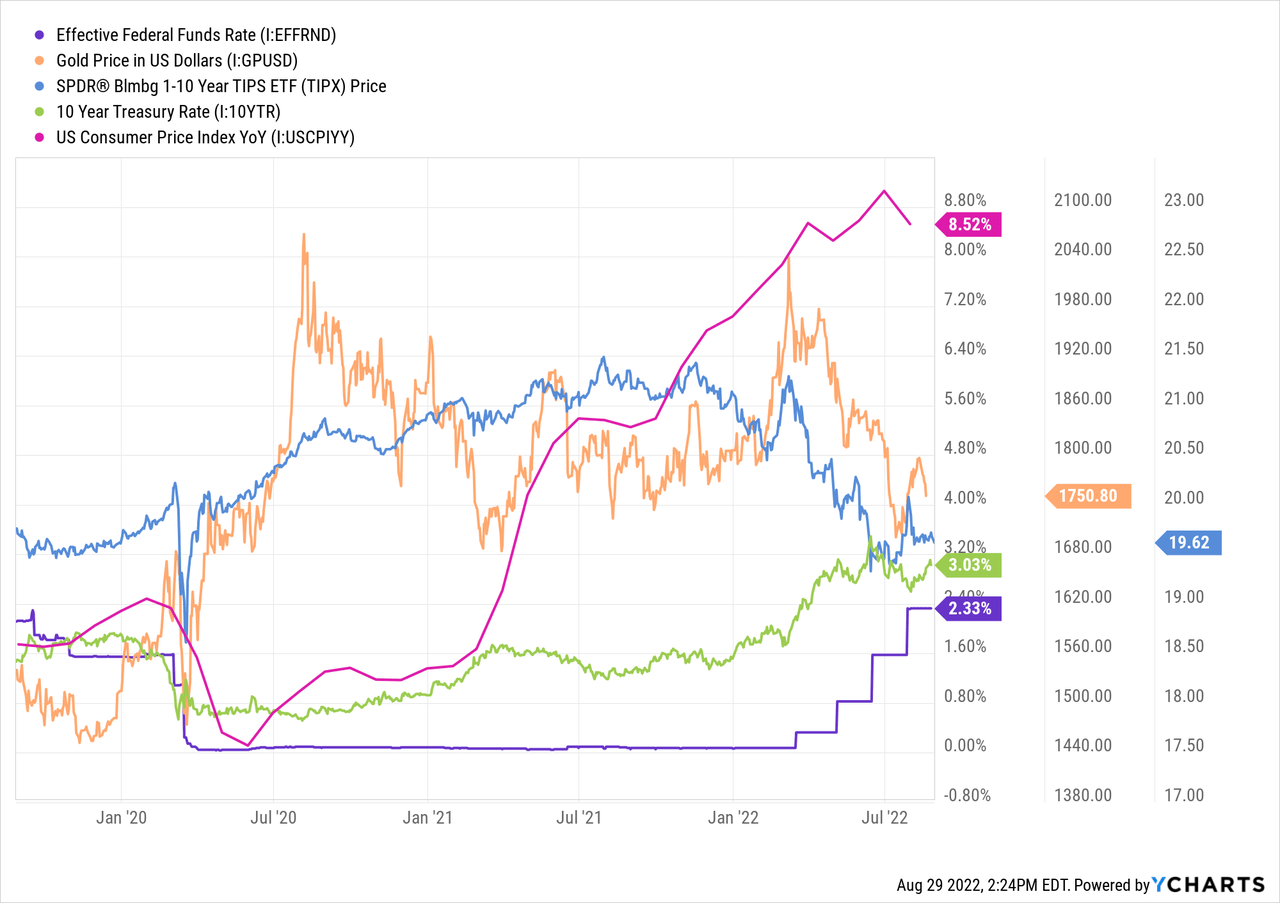Screen dimensions: 1280x903
Task: Click the 5.60% percent axis tick
Action: point(964,399)
